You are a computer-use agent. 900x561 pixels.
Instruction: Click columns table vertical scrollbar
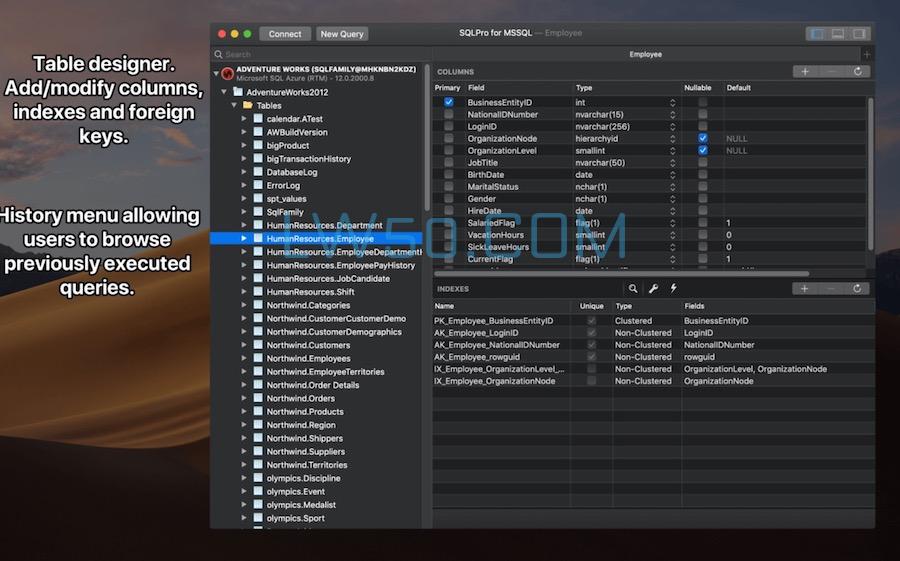point(871,174)
